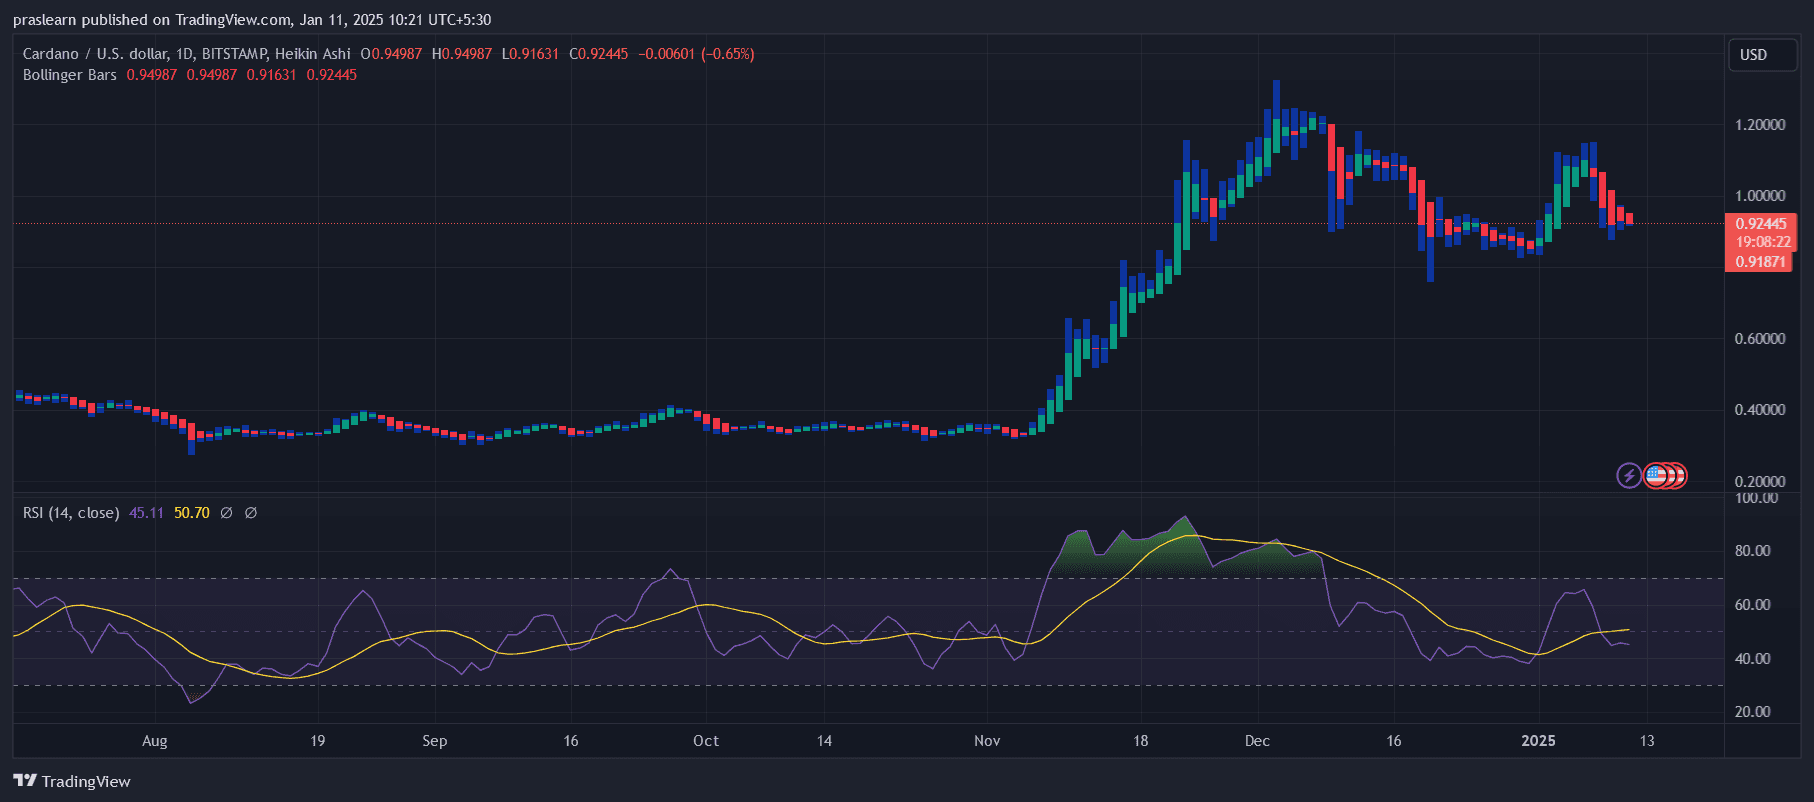Click the 80.00 level on RSI axis
Viewport: 1814px width, 802px height.
point(1752,551)
